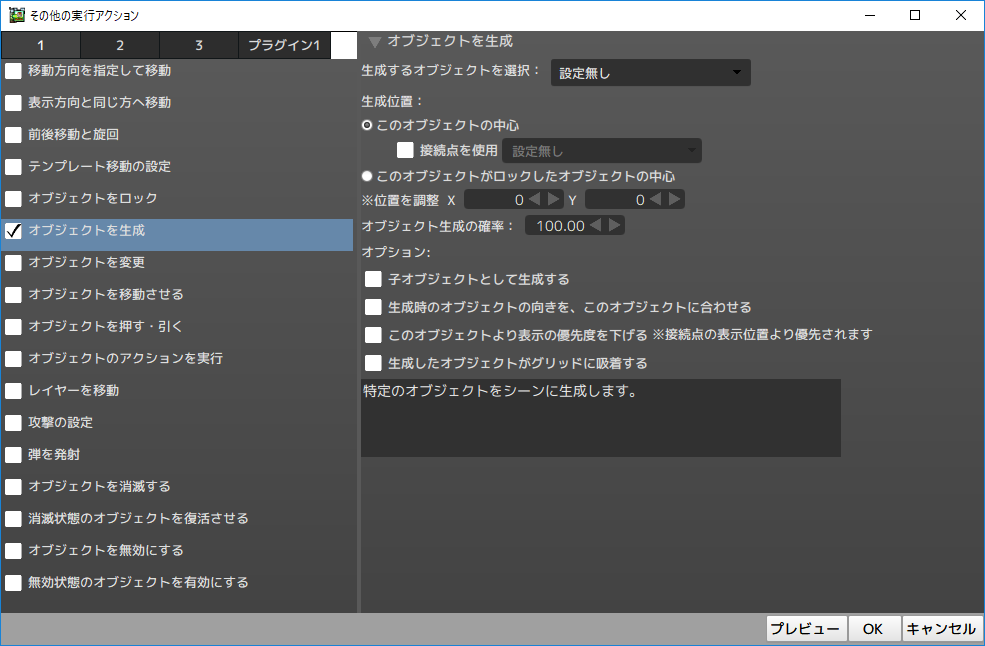
Task: Check オブジェクトを移動させる
Action: pyautogui.click(x=13, y=295)
